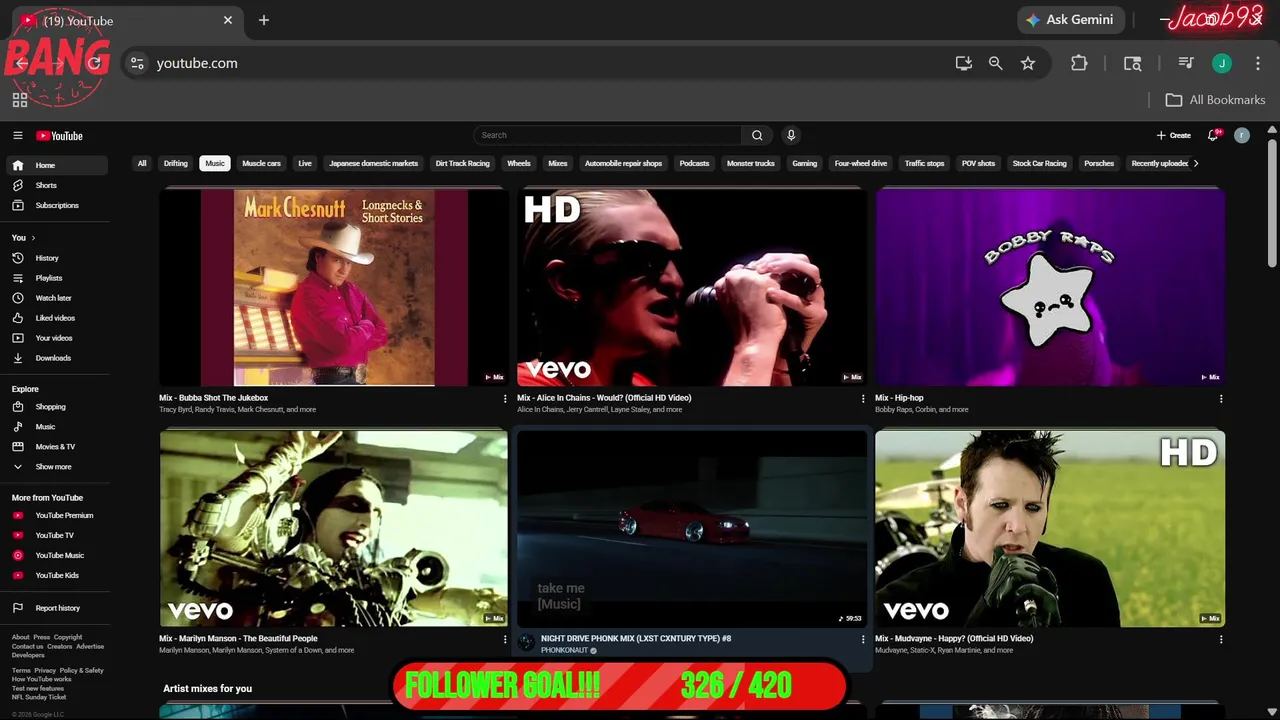Open Mark Chesnutt mix thumbnail
Screen dimensions: 1280x720
(334, 288)
